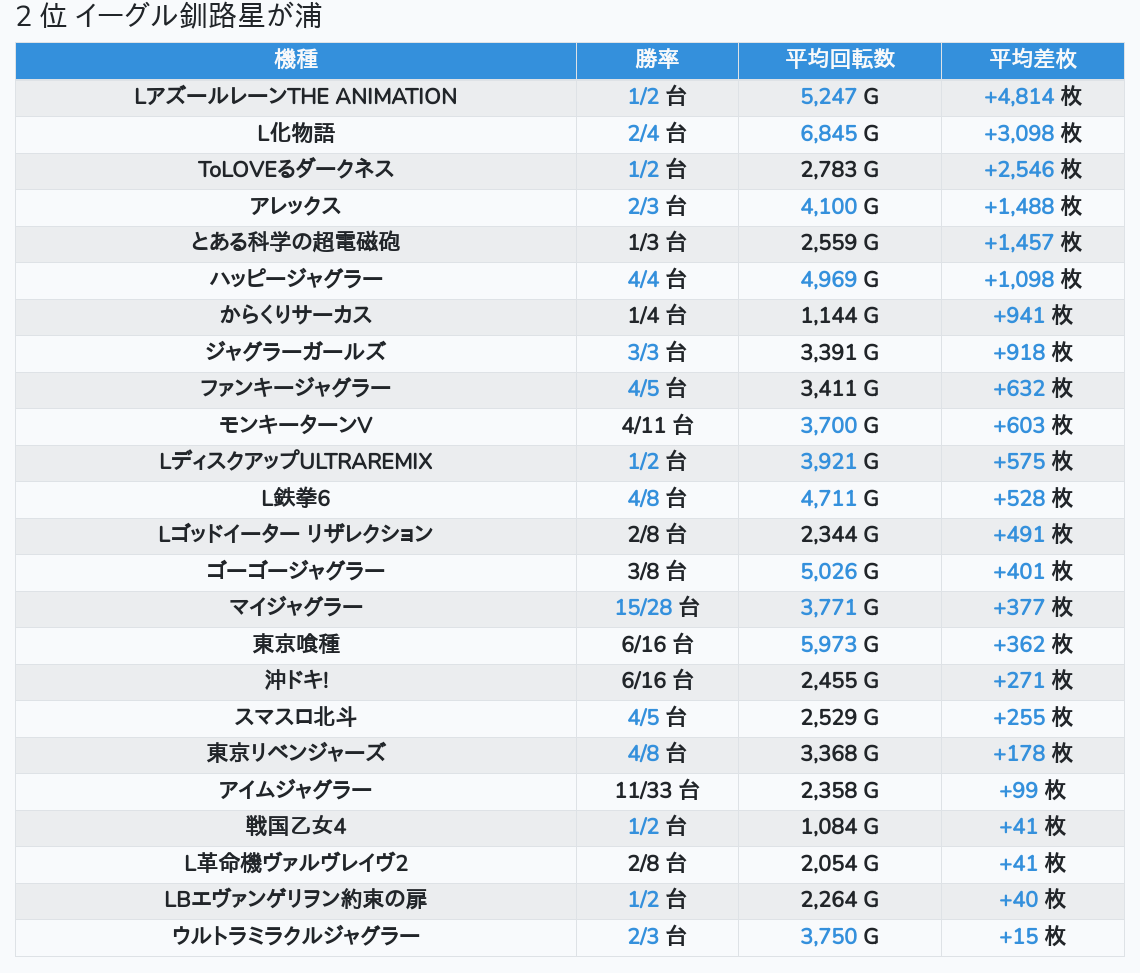
Task: Select the モンキーターンV row name
Action: click(296, 425)
